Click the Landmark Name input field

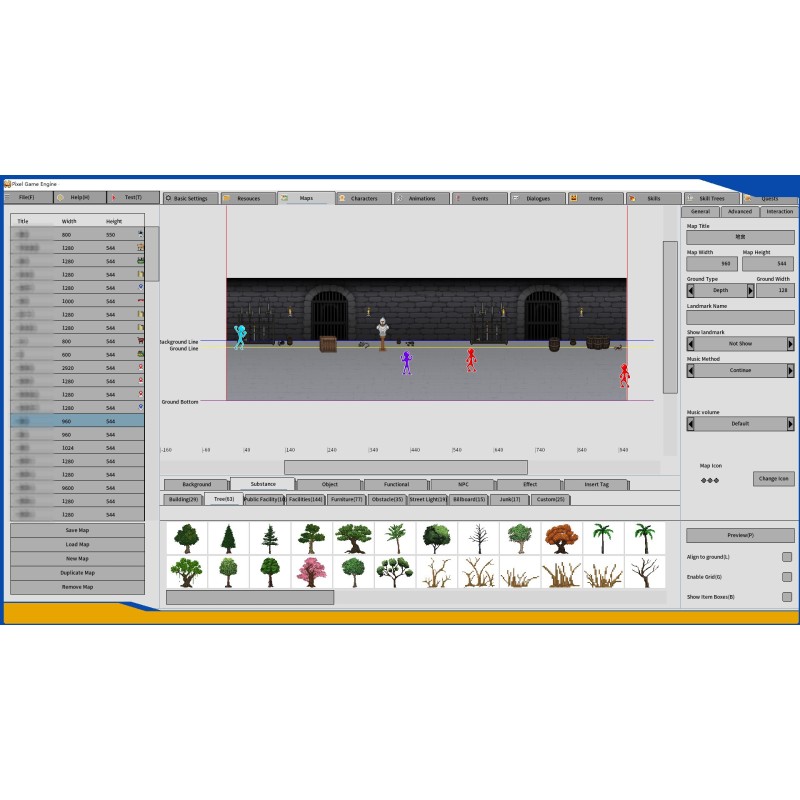[740, 317]
